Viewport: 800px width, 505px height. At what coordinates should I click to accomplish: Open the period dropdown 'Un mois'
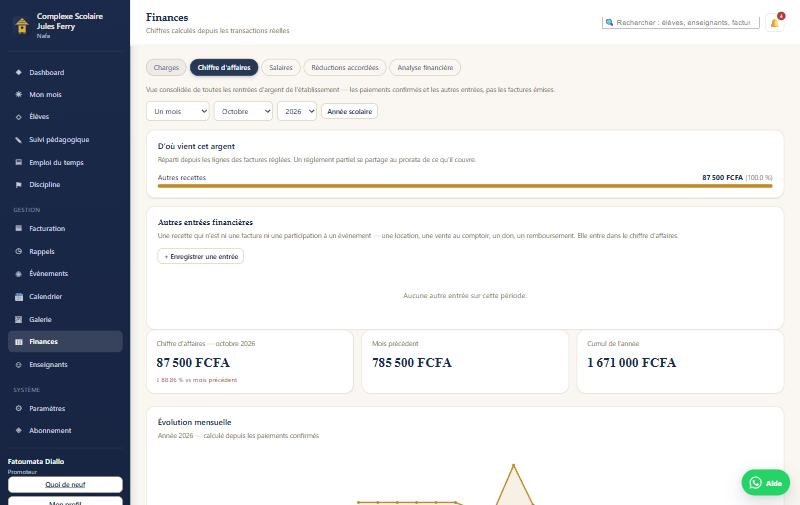click(x=178, y=111)
